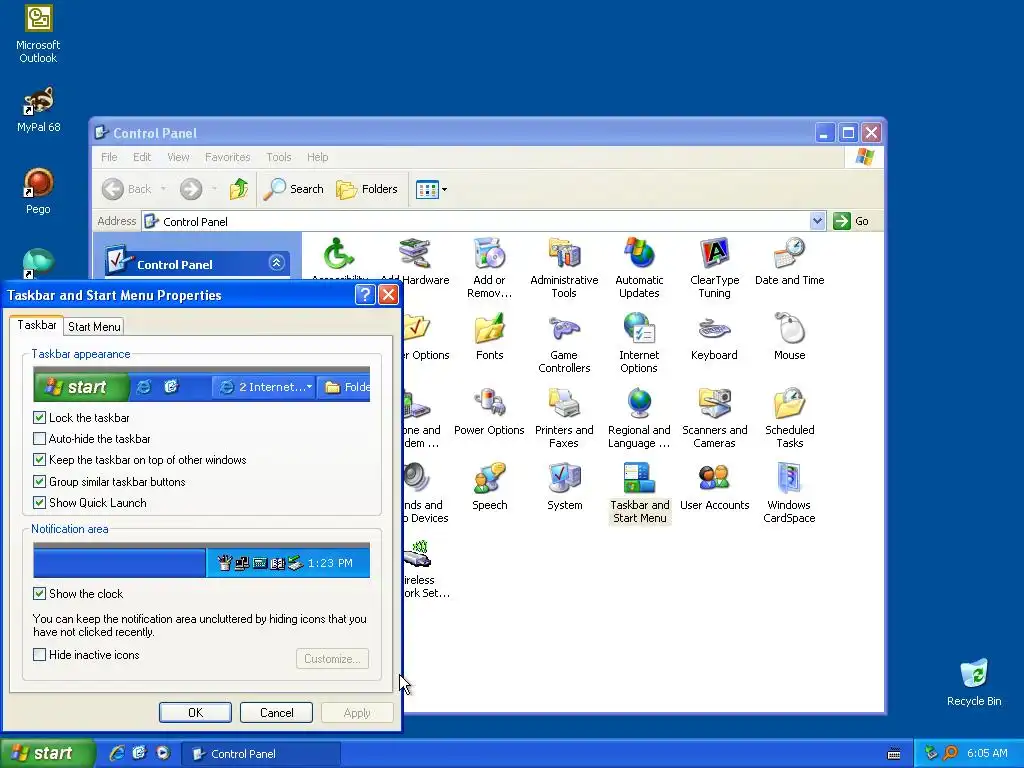
Task: Uncheck Lock the taskbar
Action: (x=39, y=417)
